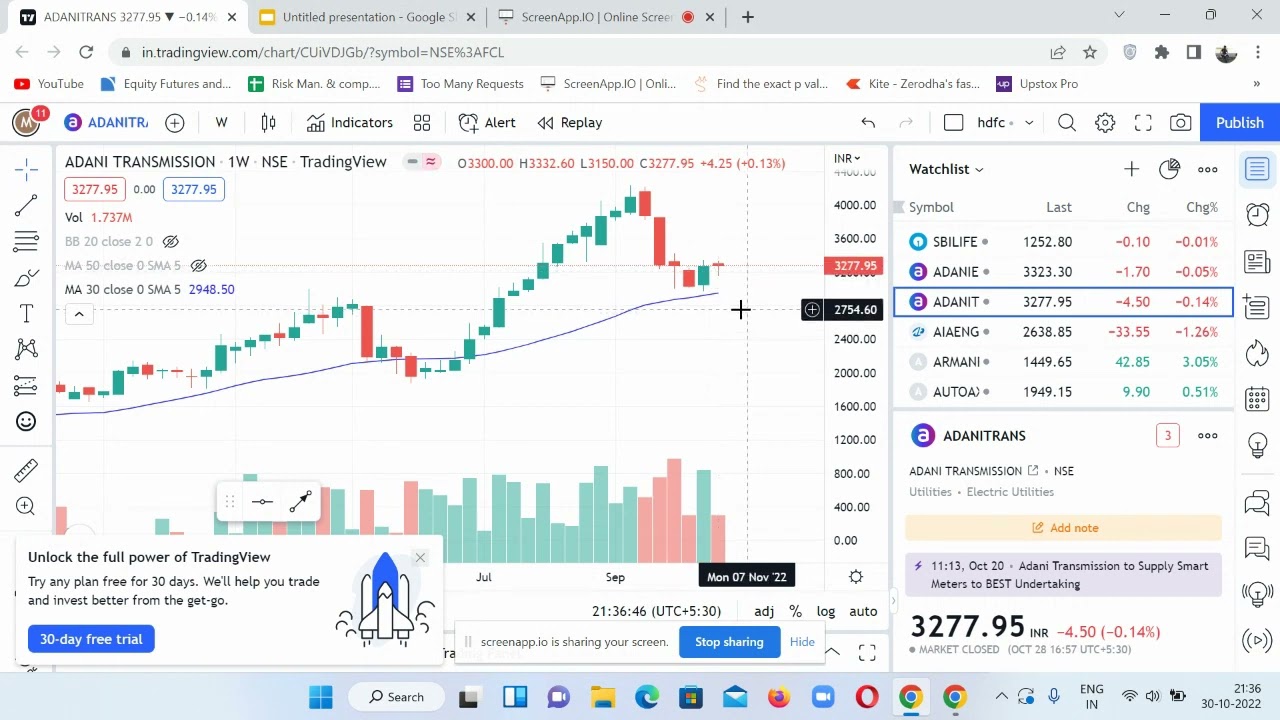
Task: Open chart settings gear
Action: pos(1105,122)
